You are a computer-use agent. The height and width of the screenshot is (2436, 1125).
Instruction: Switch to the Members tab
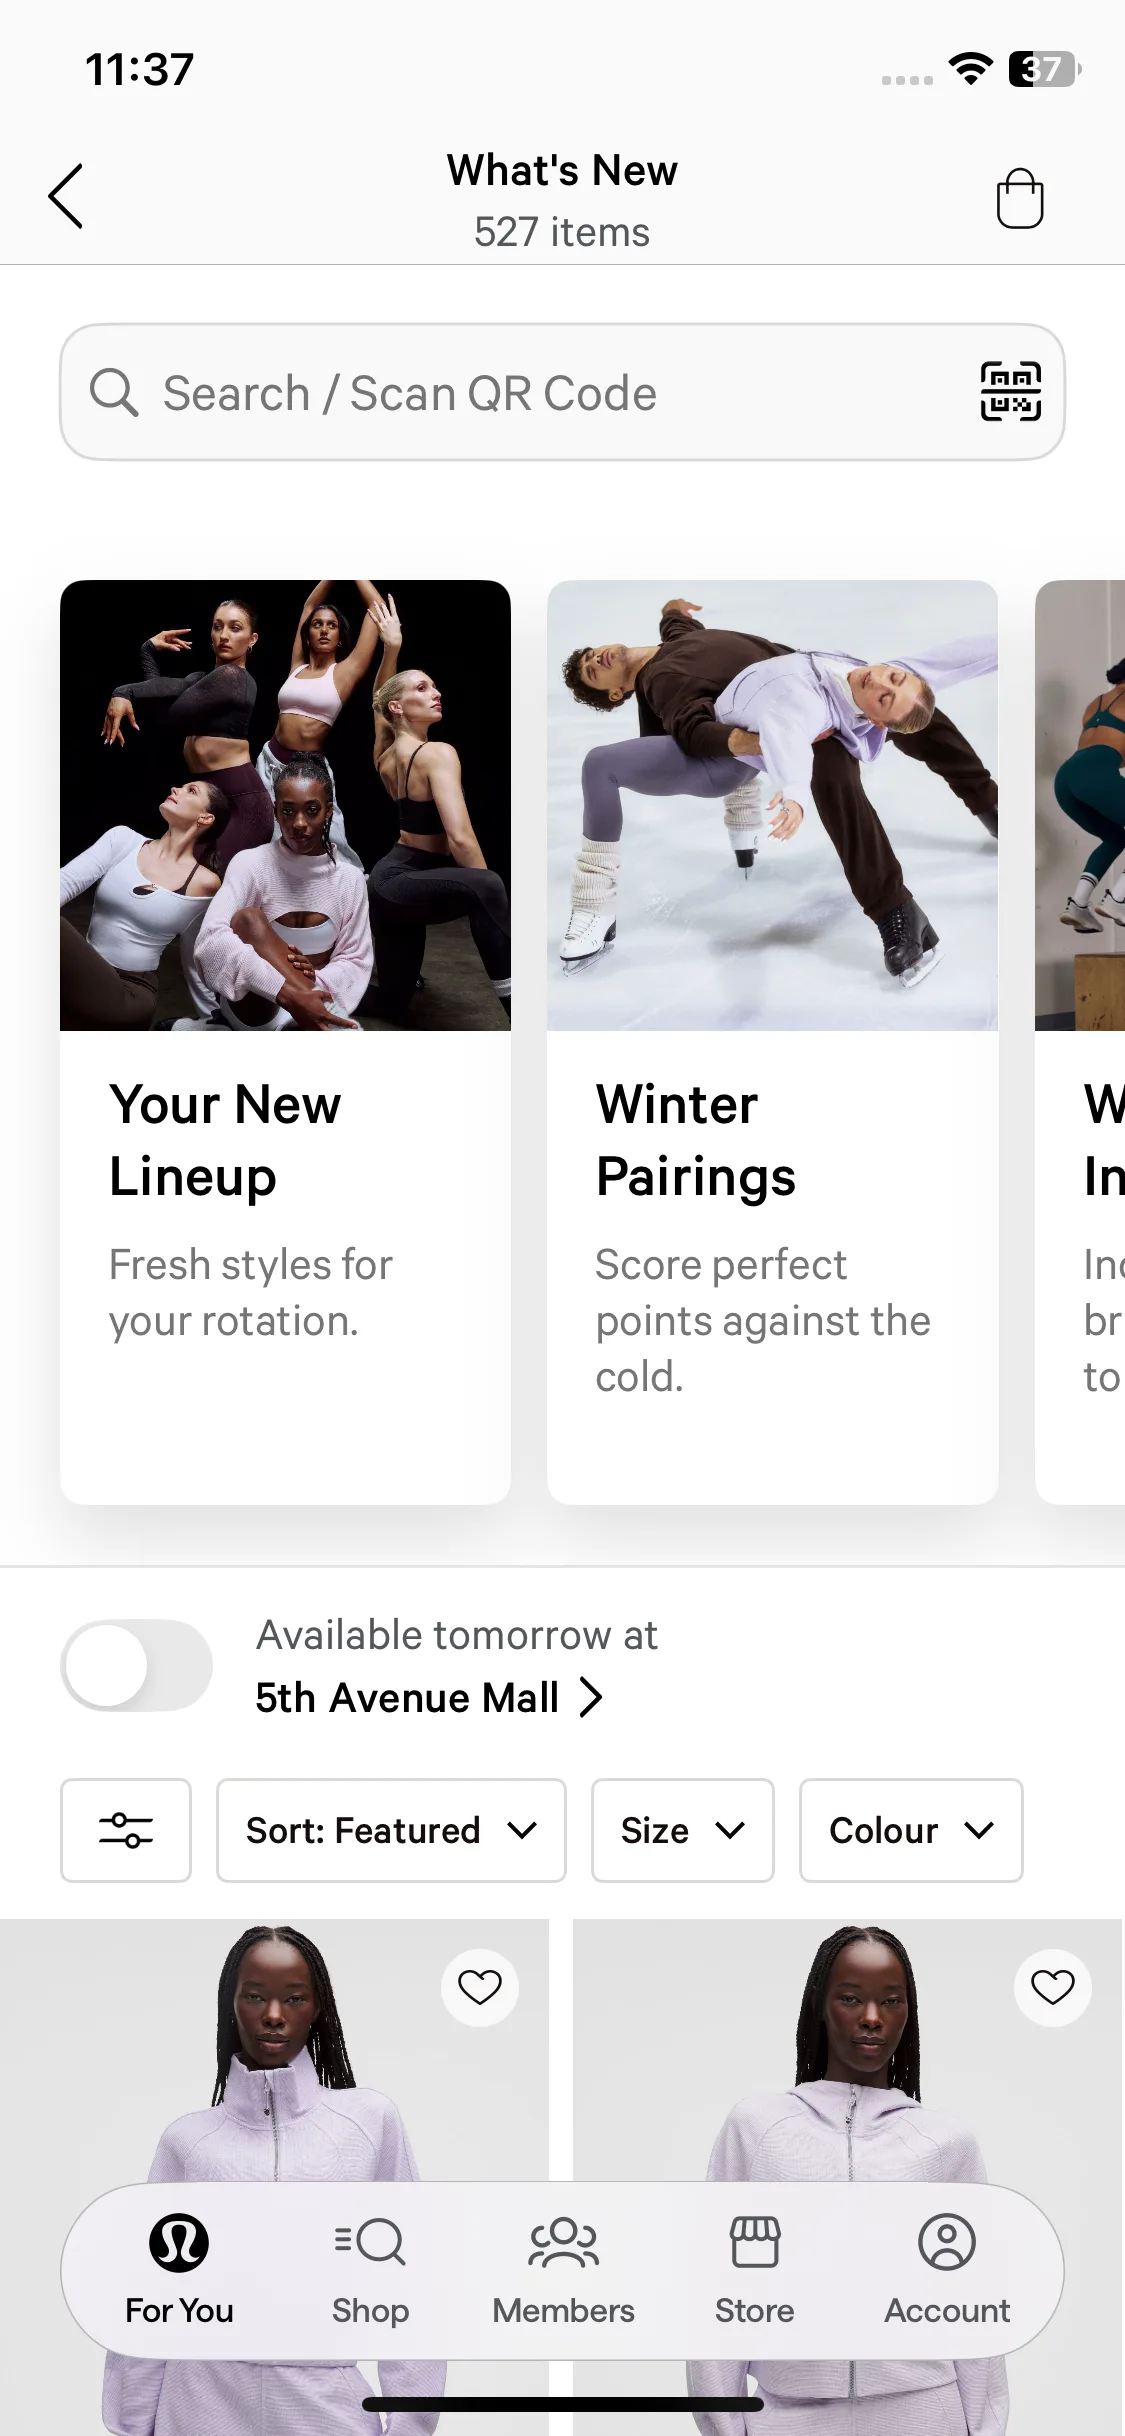click(x=563, y=2270)
